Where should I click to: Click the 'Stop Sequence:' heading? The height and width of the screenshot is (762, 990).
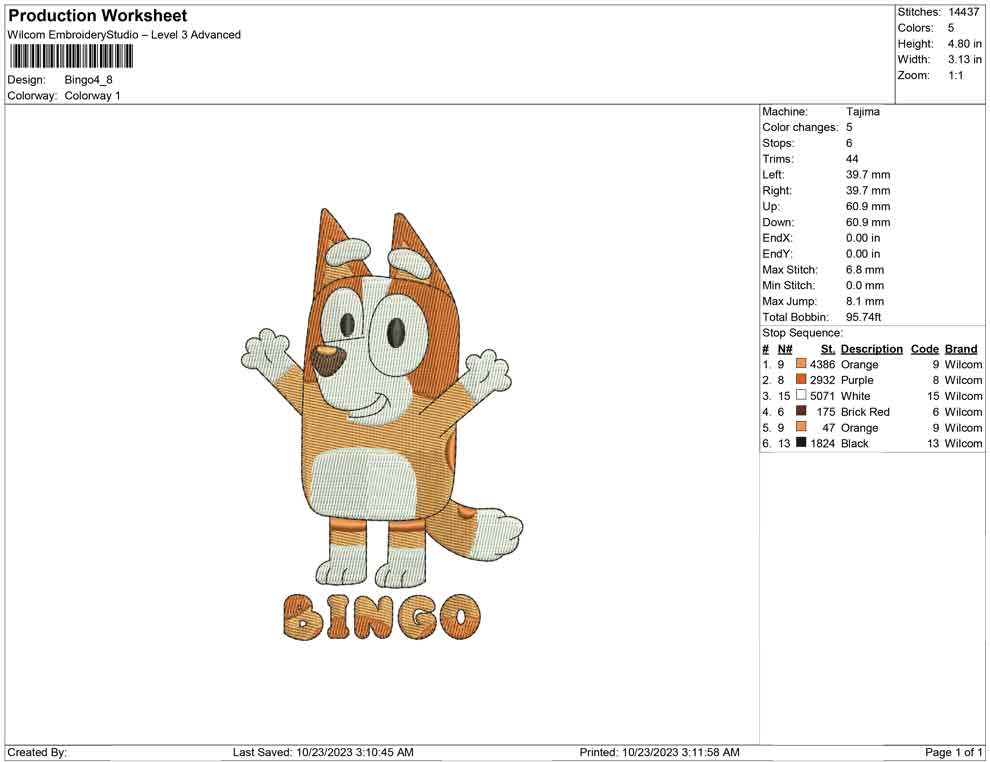(802, 333)
